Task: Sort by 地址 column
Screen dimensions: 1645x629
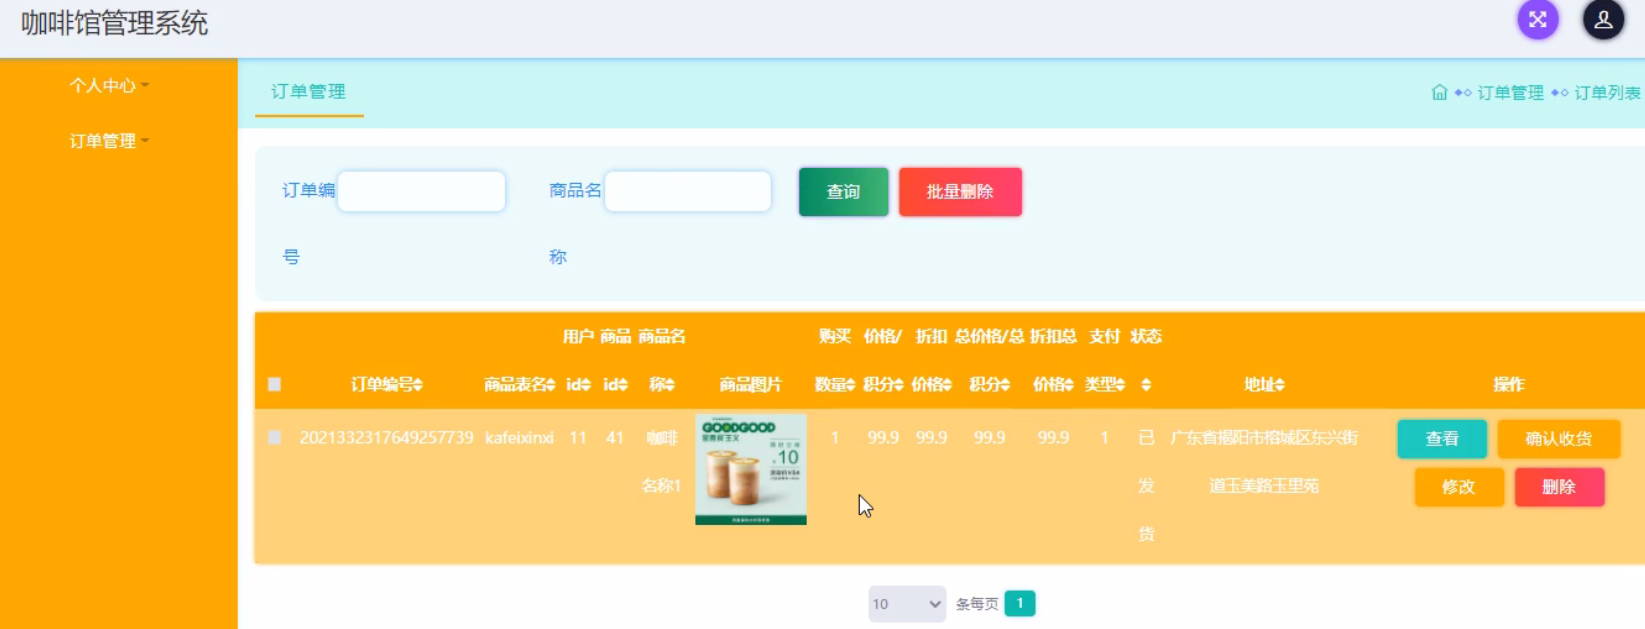Action: (x=1264, y=384)
